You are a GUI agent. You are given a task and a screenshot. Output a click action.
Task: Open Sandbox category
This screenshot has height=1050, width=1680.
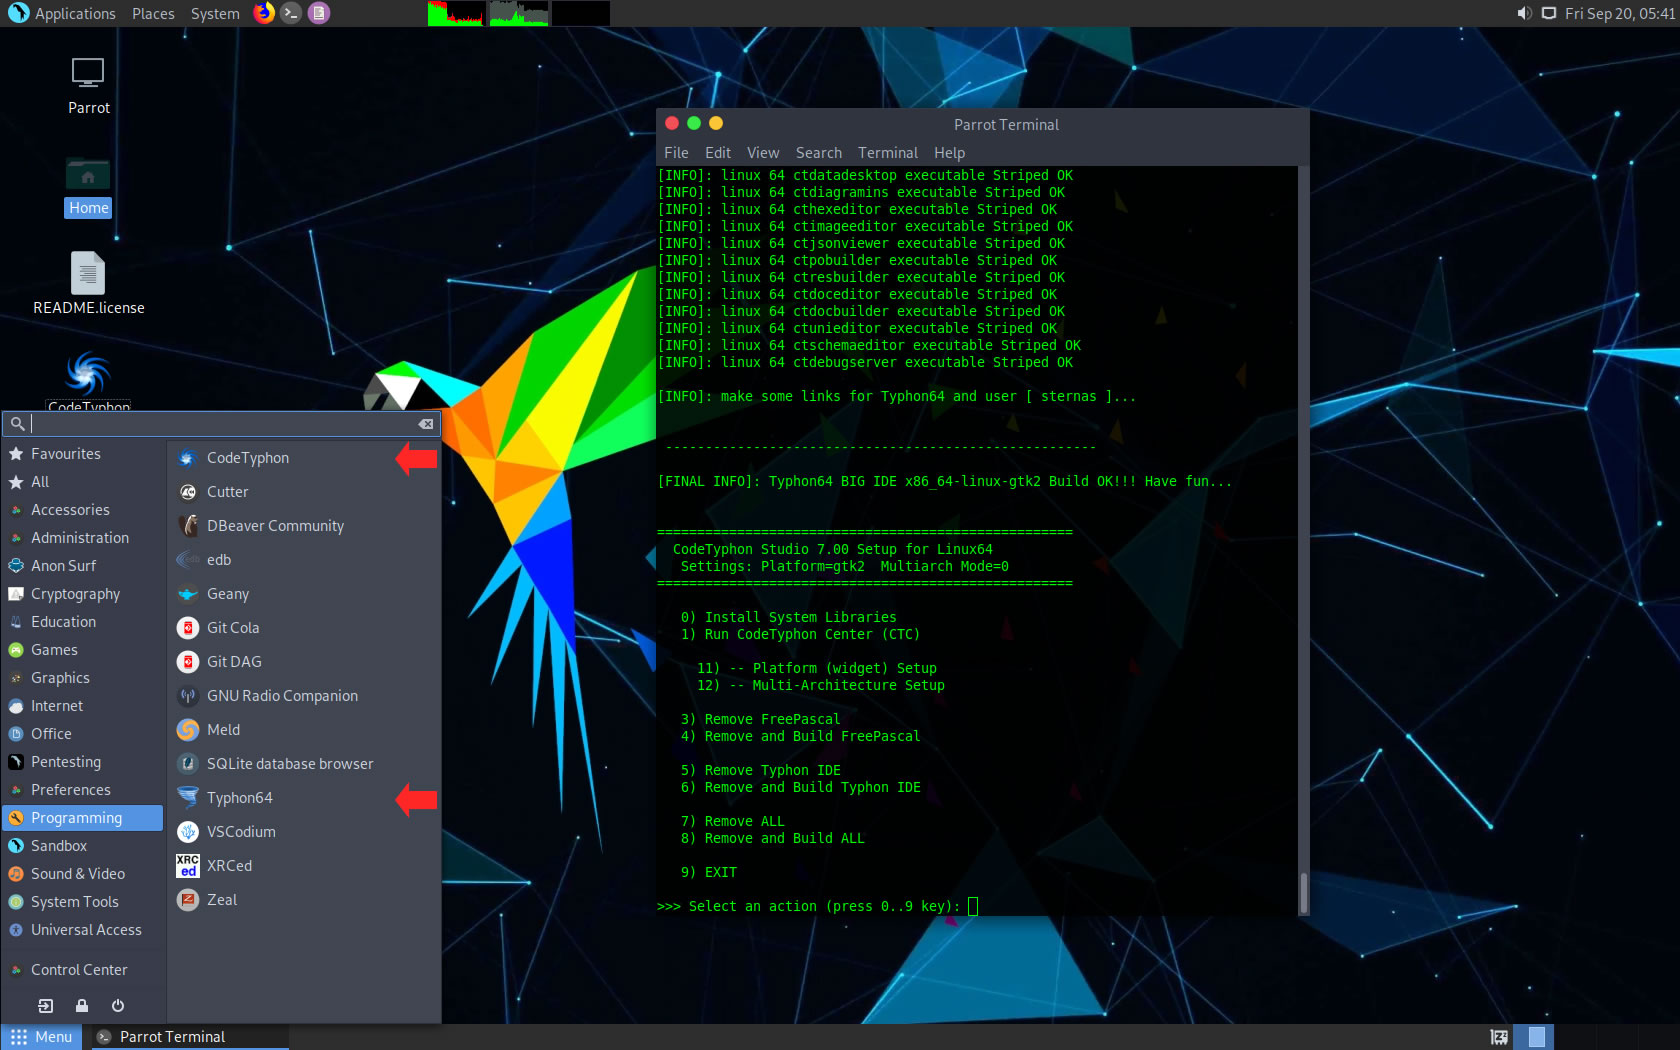pos(83,846)
